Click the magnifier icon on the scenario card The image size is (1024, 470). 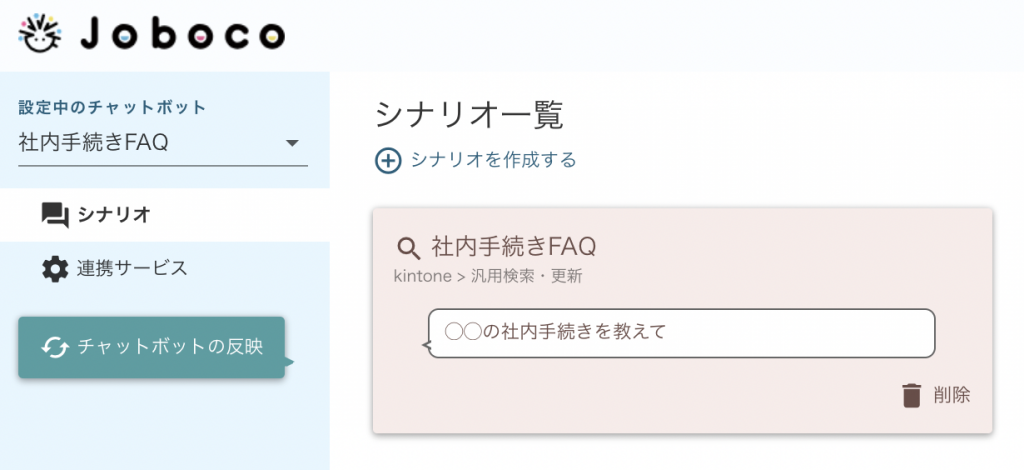coord(409,248)
